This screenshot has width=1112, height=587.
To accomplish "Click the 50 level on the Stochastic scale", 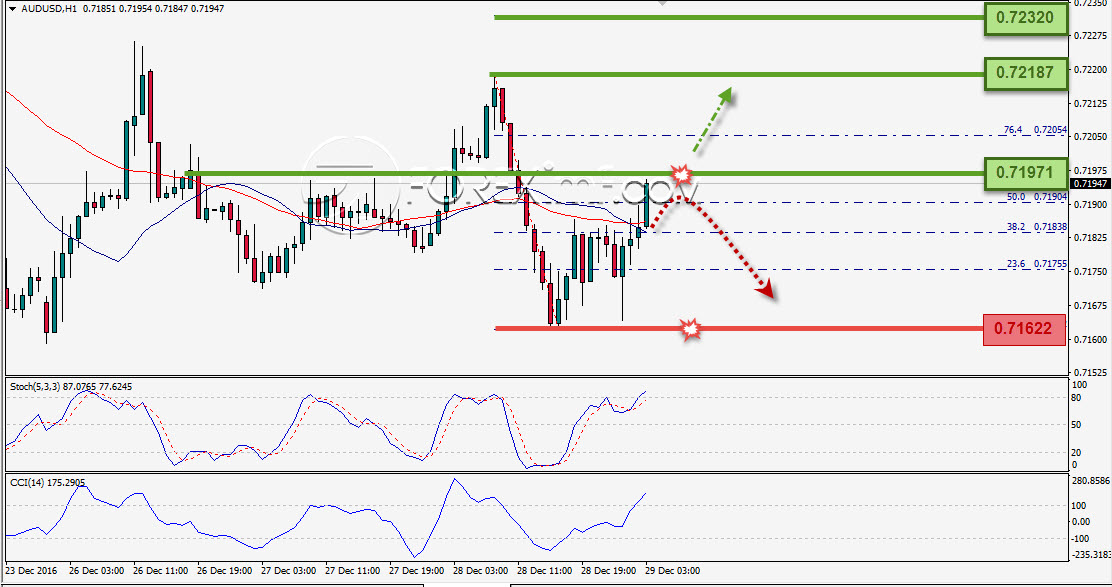I will [x=1076, y=425].
